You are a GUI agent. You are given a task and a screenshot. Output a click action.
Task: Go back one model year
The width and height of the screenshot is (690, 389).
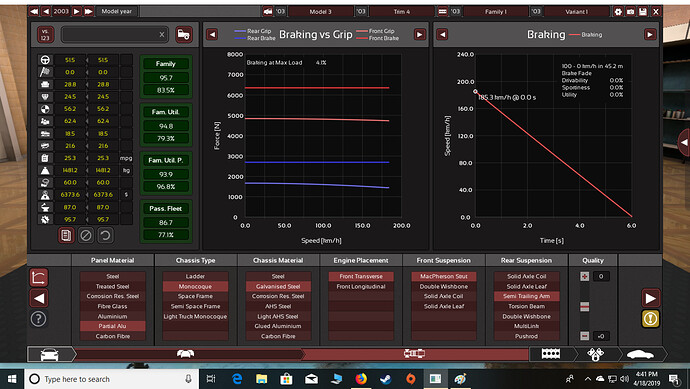click(45, 11)
